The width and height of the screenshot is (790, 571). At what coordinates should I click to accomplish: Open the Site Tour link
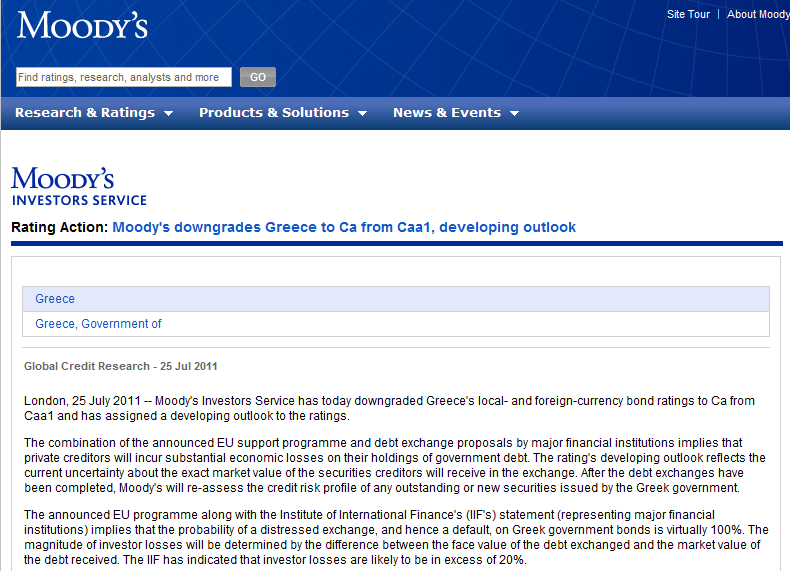coord(688,14)
